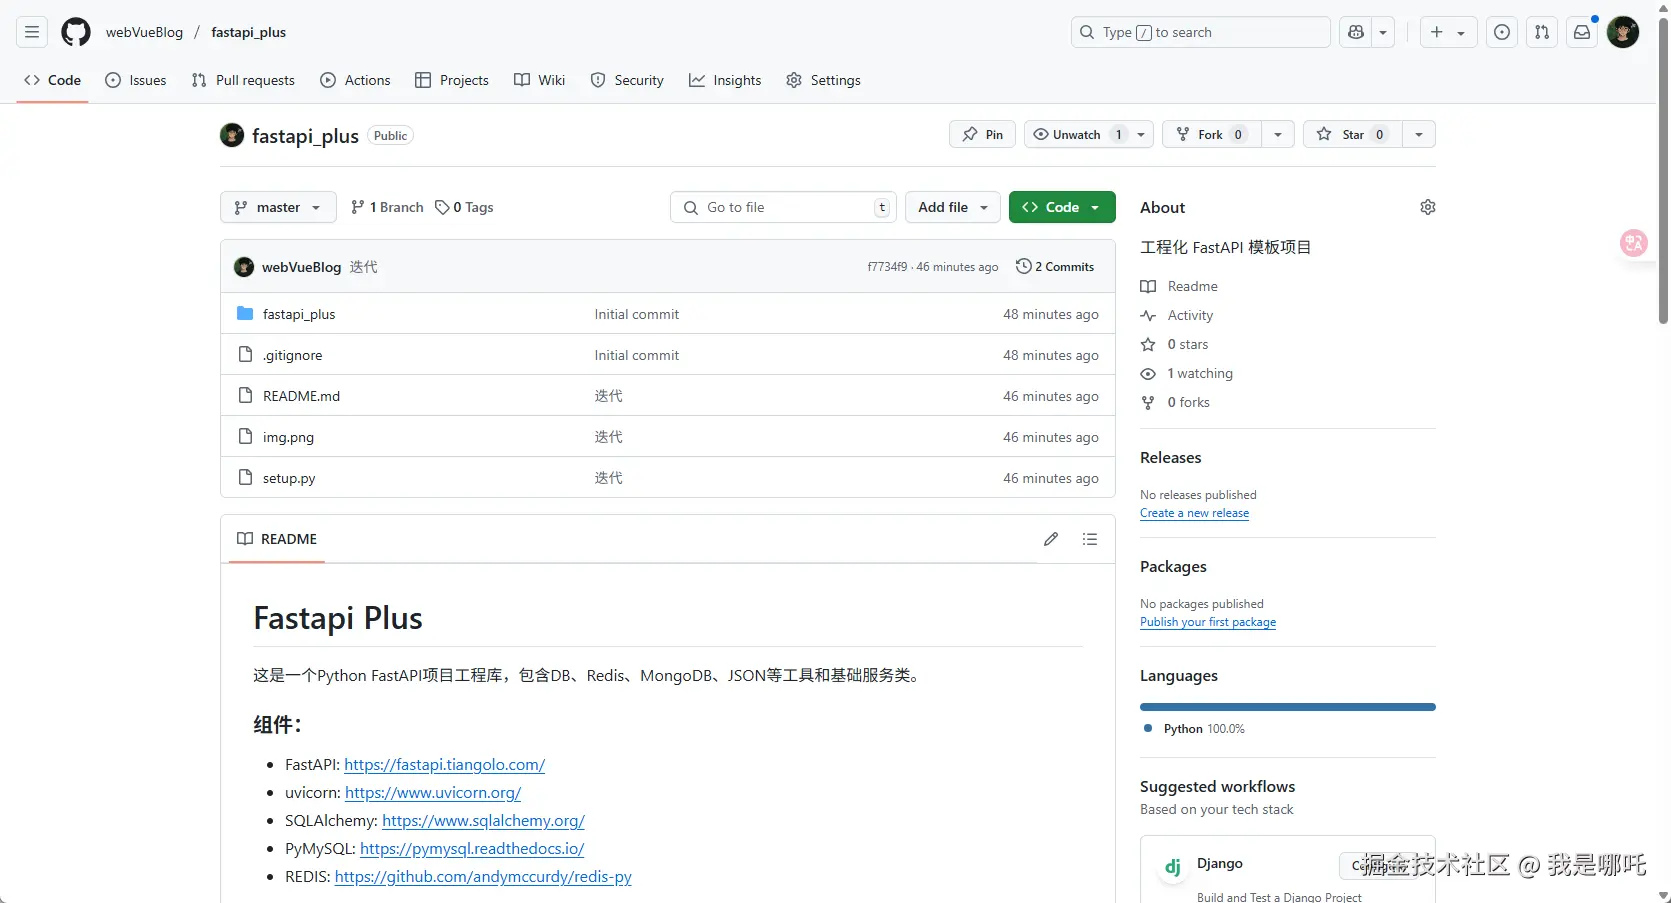
Task: Star the fastapi_plus repository
Action: (1352, 134)
